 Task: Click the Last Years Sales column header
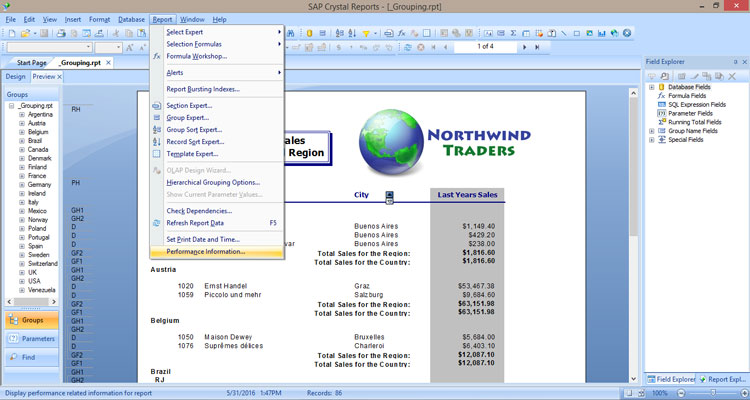coord(467,195)
